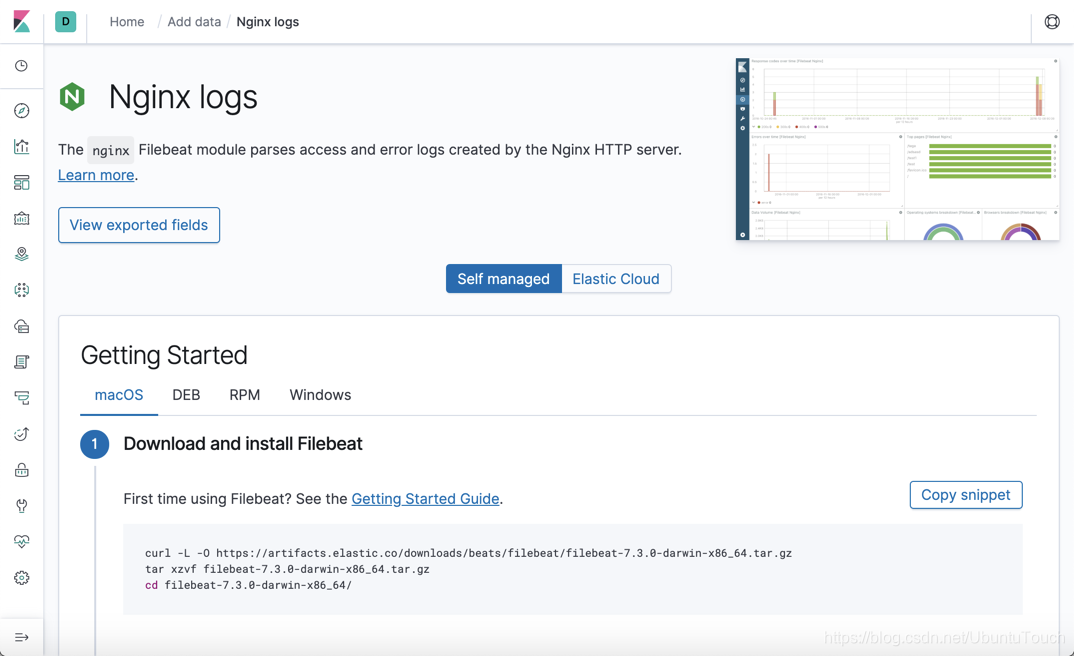The image size is (1074, 656).
Task: Select the Self managed option
Action: click(x=503, y=279)
